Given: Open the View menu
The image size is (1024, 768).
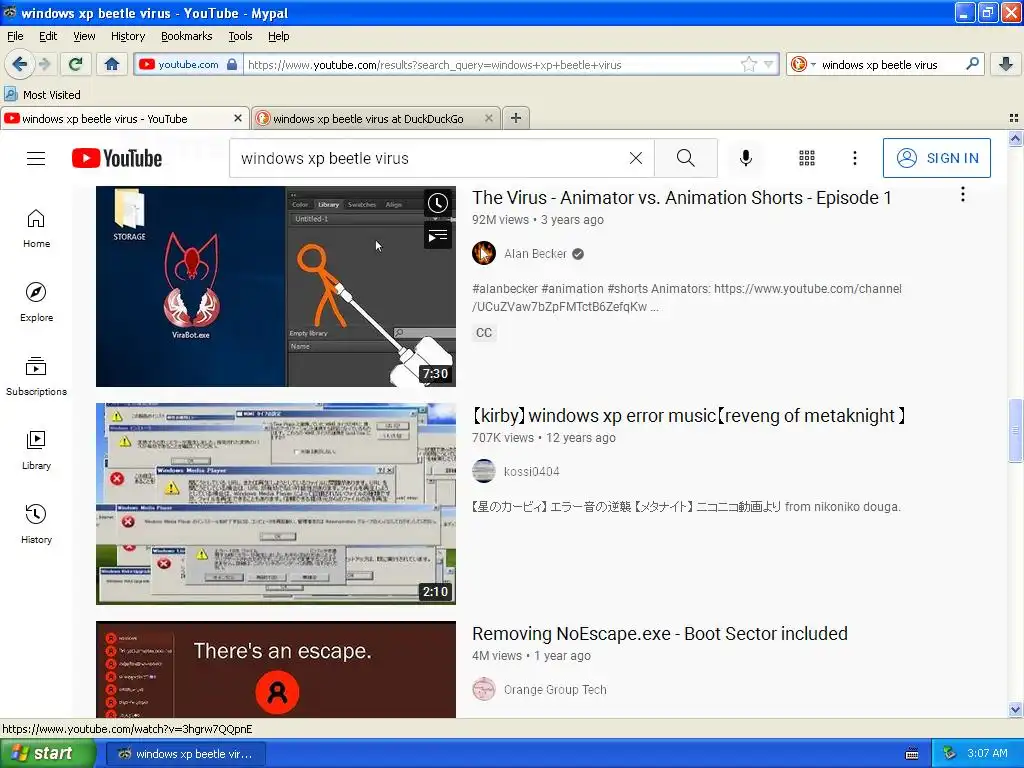Looking at the screenshot, I should coord(84,36).
